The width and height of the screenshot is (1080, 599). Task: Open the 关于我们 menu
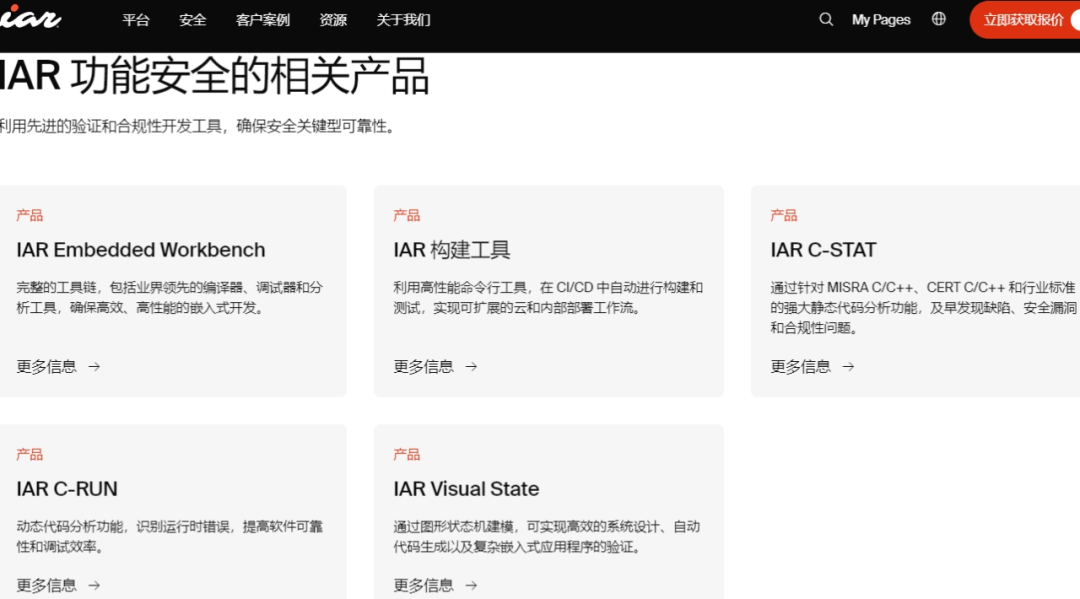click(404, 20)
